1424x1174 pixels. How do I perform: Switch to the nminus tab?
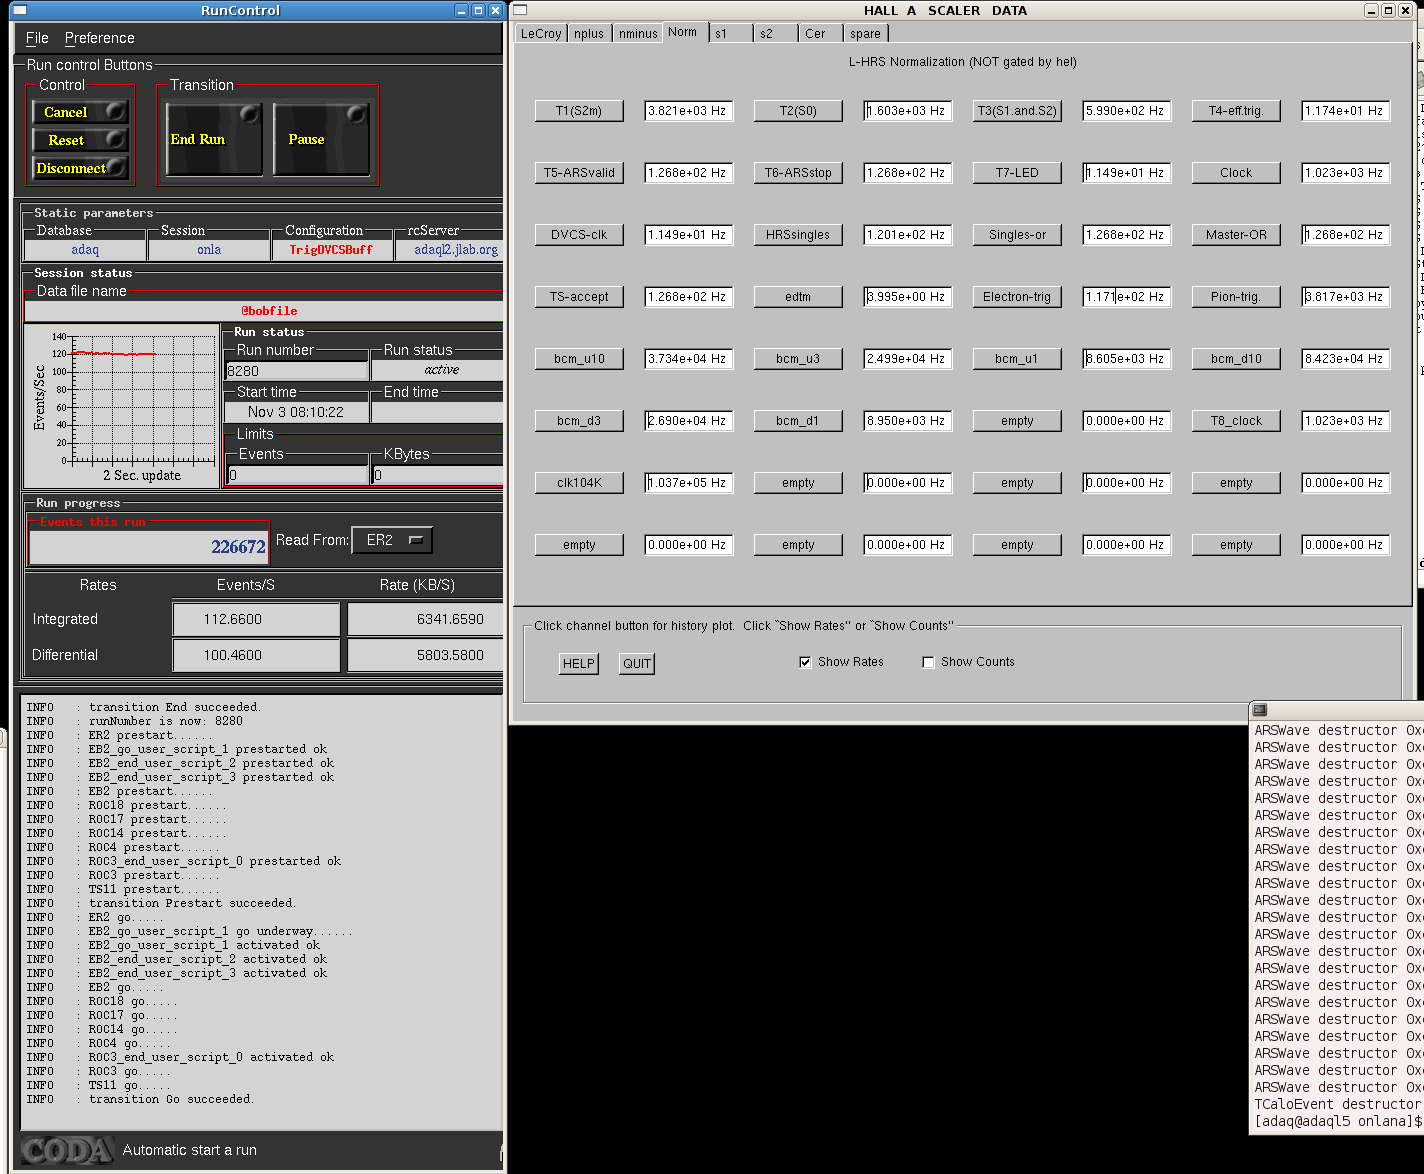tap(638, 33)
